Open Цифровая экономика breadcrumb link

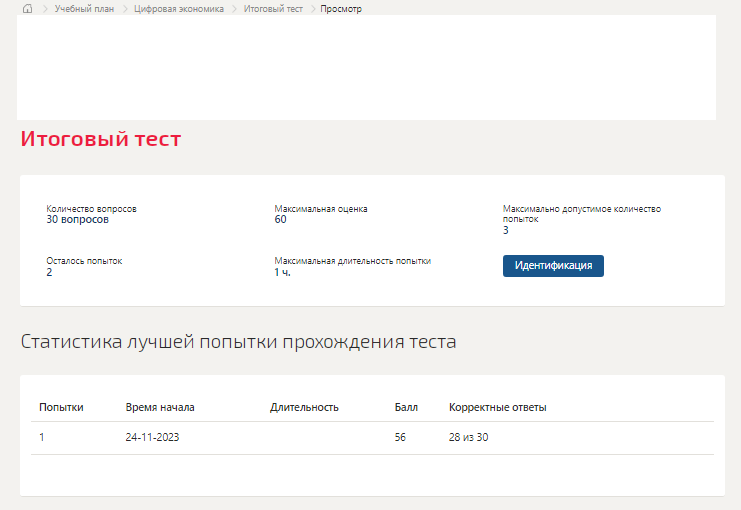click(179, 9)
